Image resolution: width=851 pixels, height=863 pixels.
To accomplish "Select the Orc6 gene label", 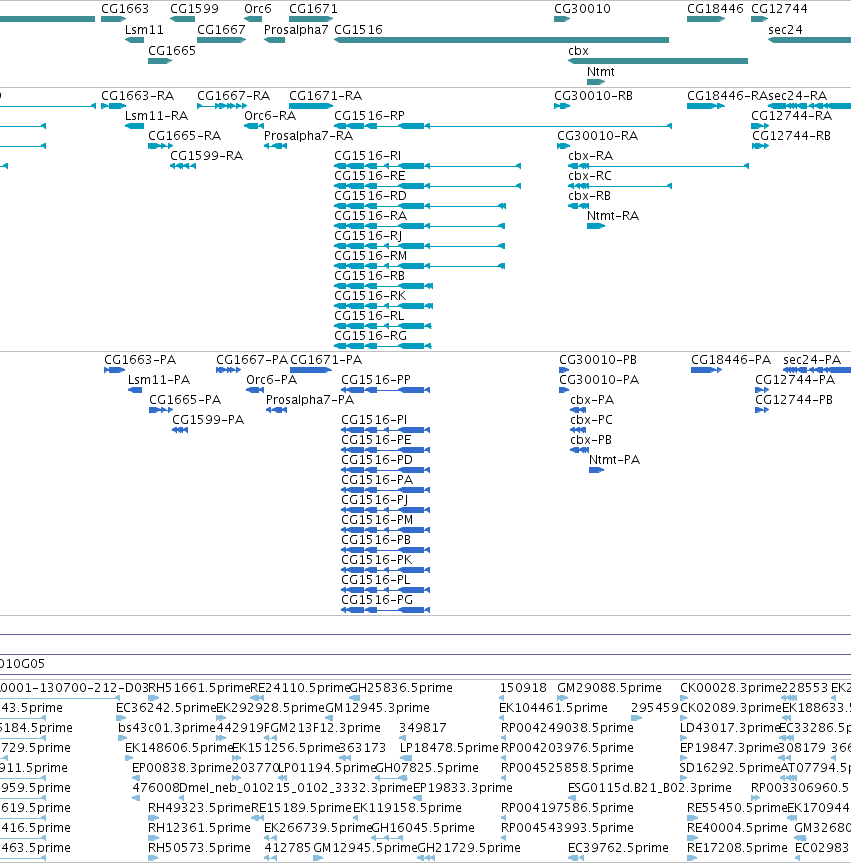I will (258, 9).
